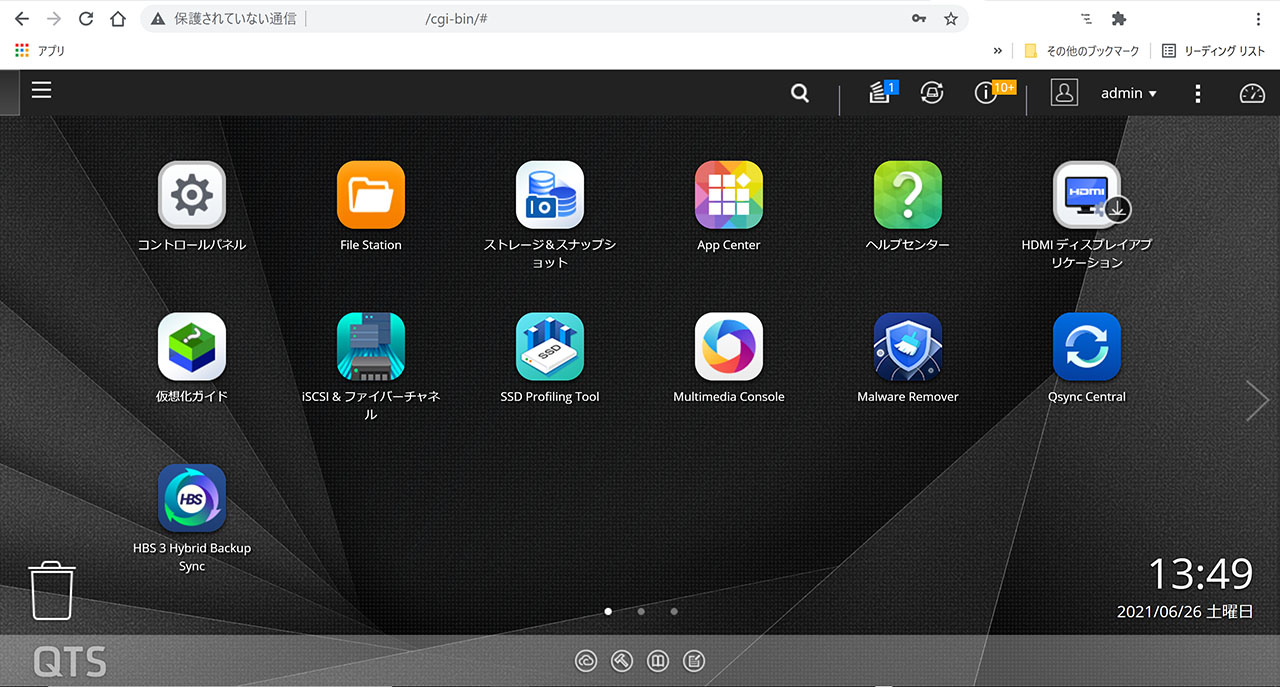Click the user profile avatar icon

tap(1064, 92)
